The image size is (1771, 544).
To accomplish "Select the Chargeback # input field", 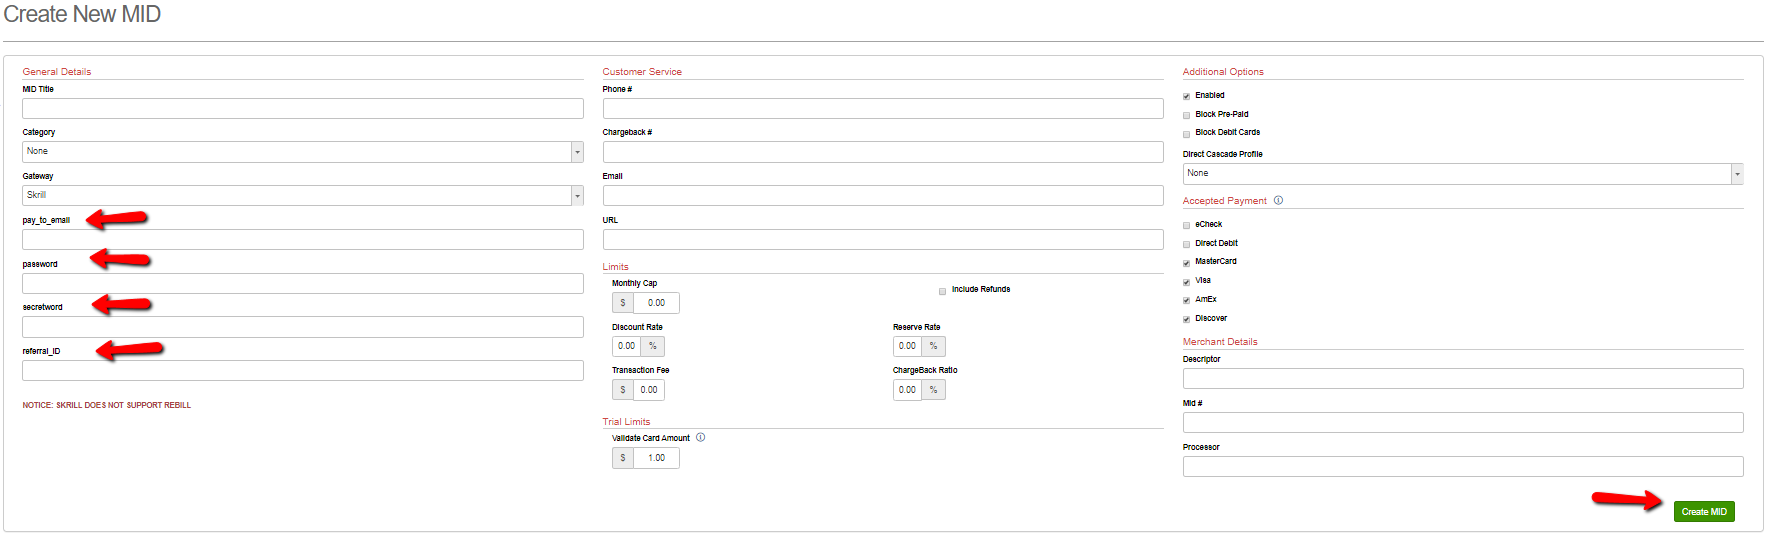I will (882, 152).
